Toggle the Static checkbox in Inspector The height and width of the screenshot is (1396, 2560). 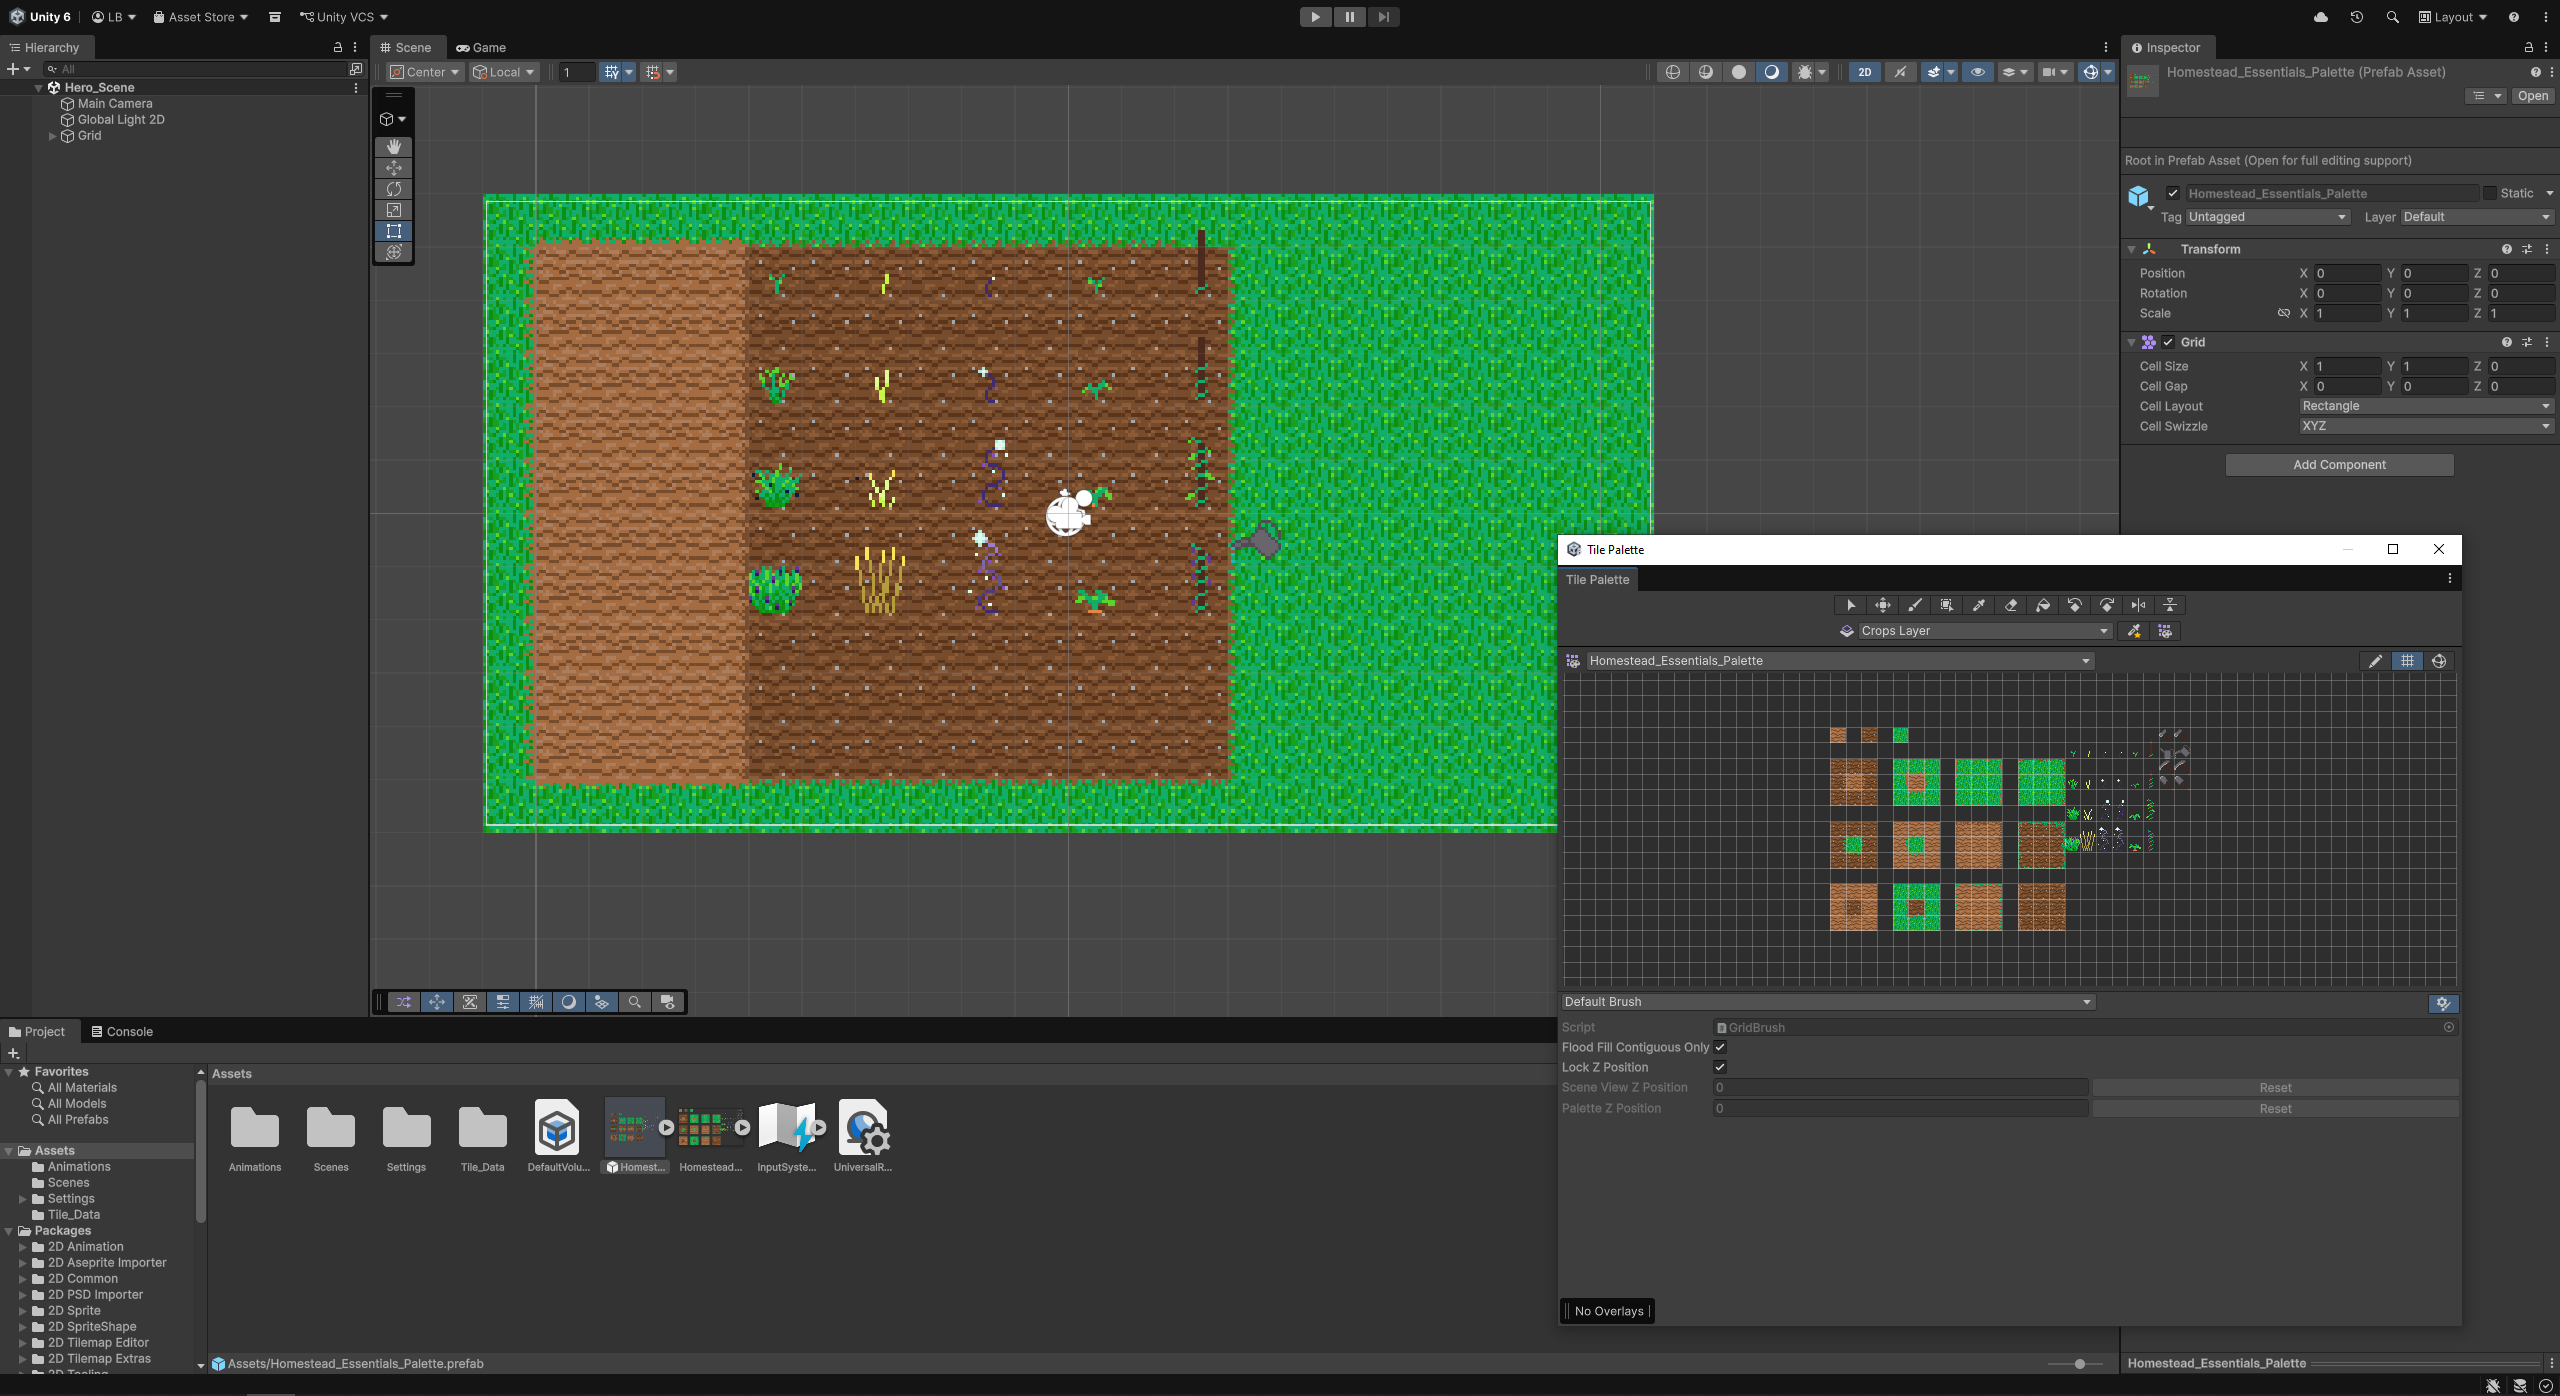[2490, 193]
